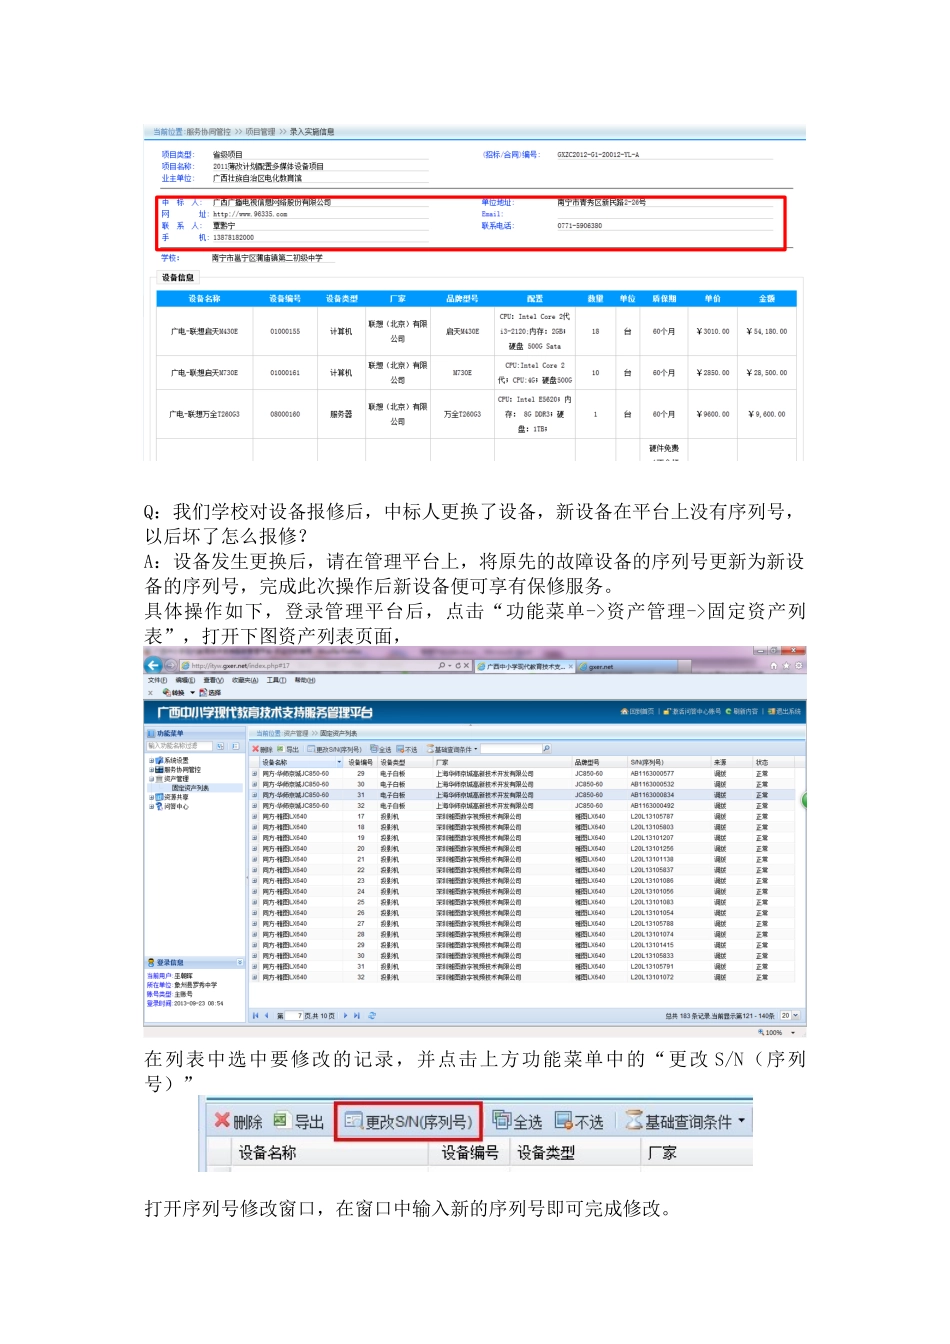Open the 收藏夹(A) browser menu
950x1344 pixels.
245,680
